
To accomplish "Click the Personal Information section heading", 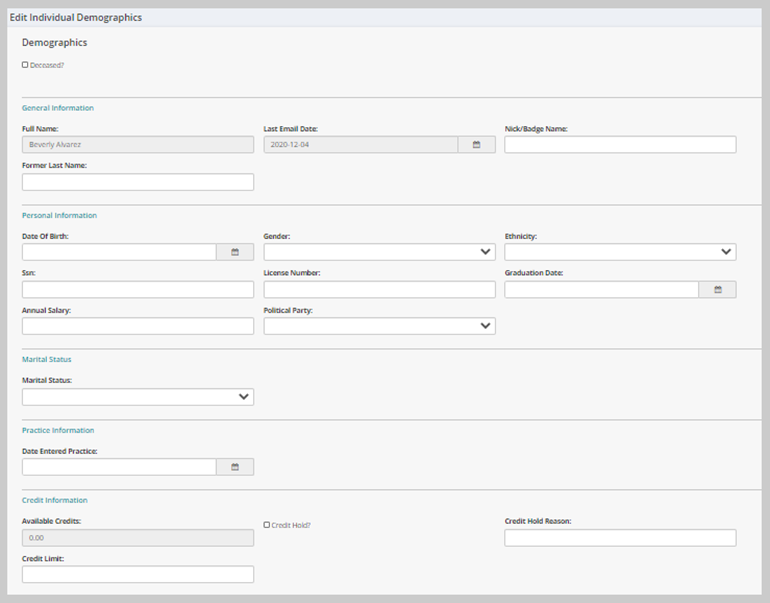I will [x=59, y=216].
